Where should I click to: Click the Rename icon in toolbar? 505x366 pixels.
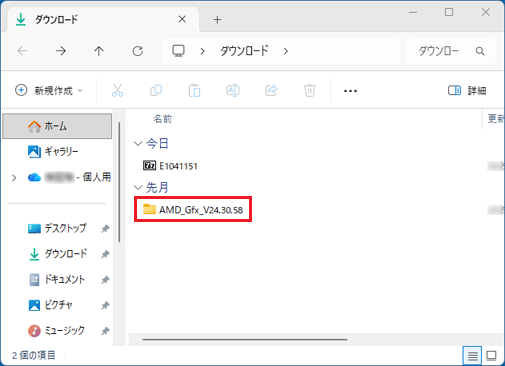233,90
